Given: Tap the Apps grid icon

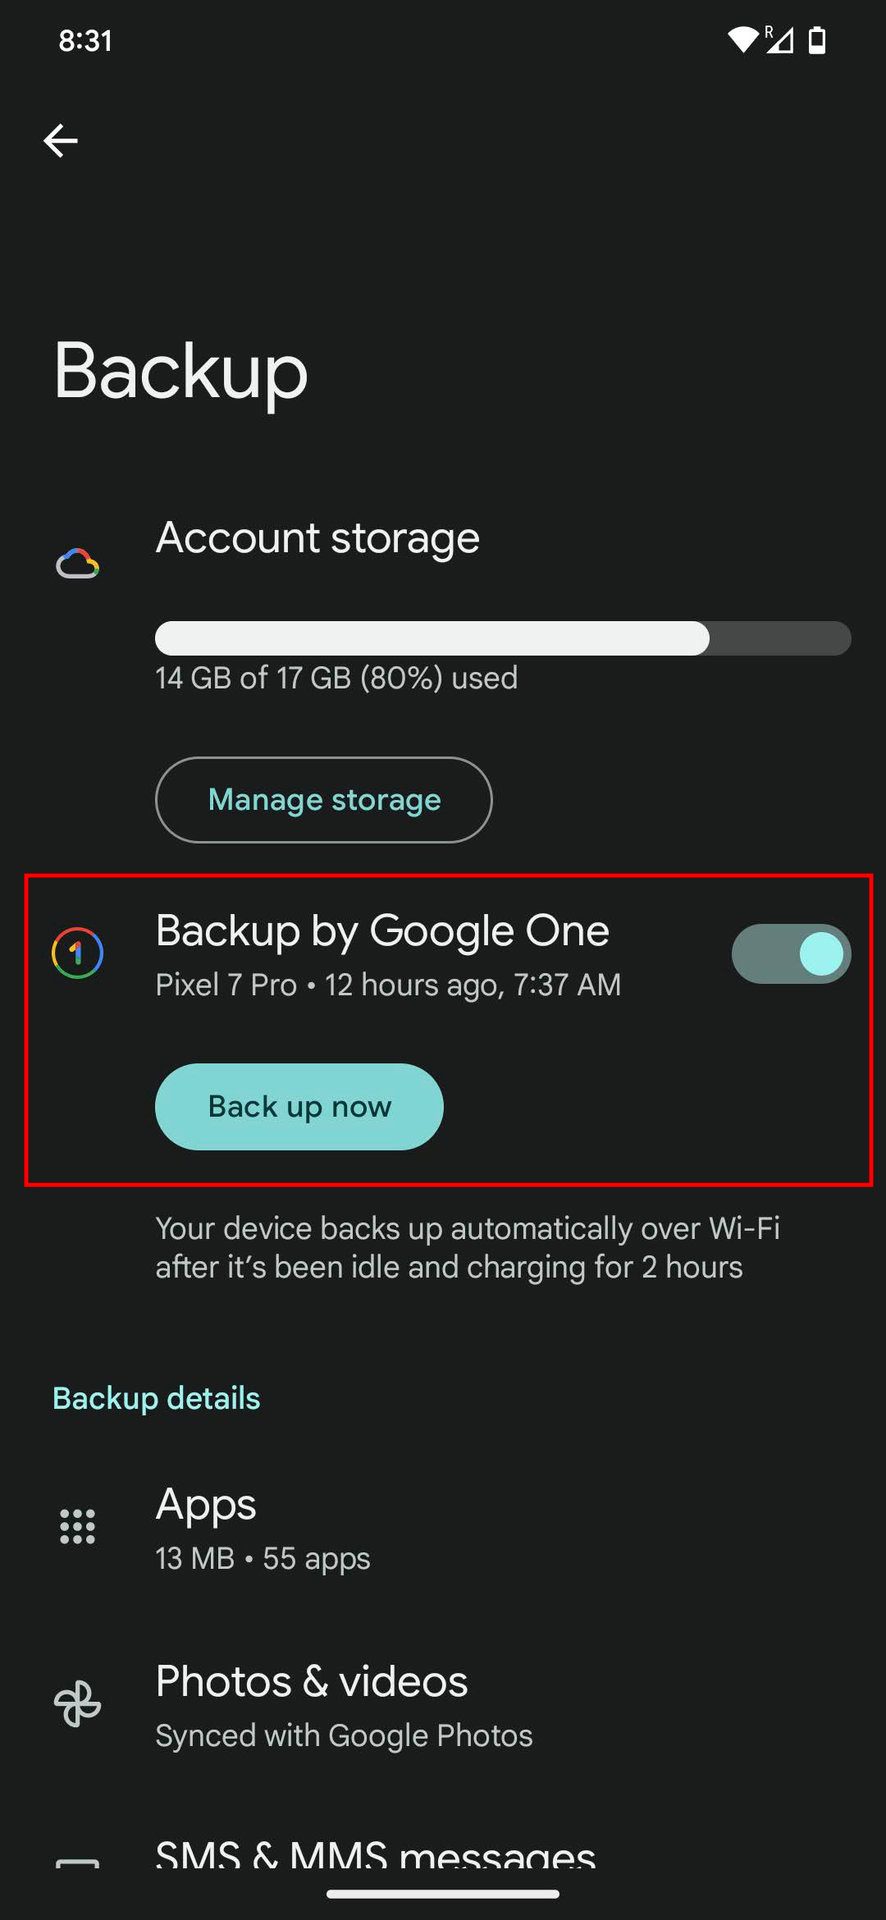Looking at the screenshot, I should [77, 1527].
